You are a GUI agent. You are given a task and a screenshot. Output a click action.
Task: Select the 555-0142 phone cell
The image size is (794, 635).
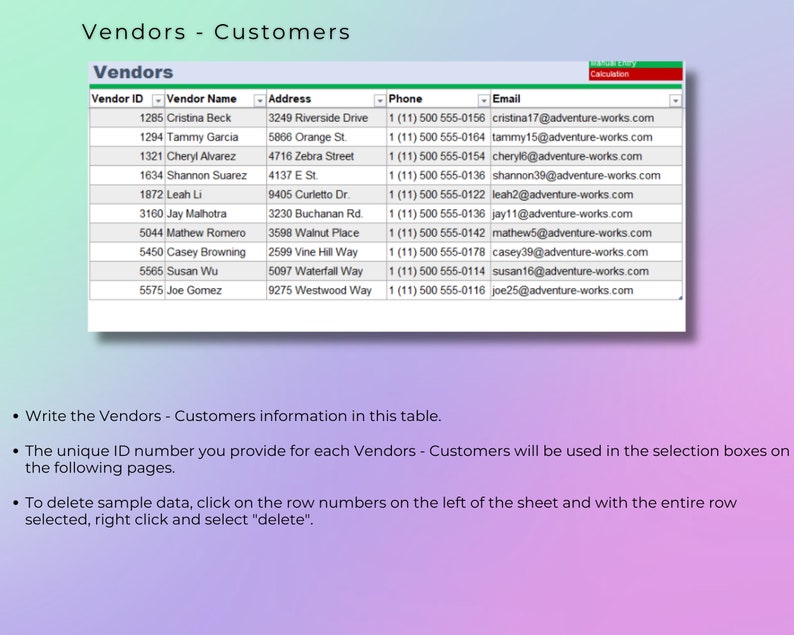pyautogui.click(x=439, y=233)
